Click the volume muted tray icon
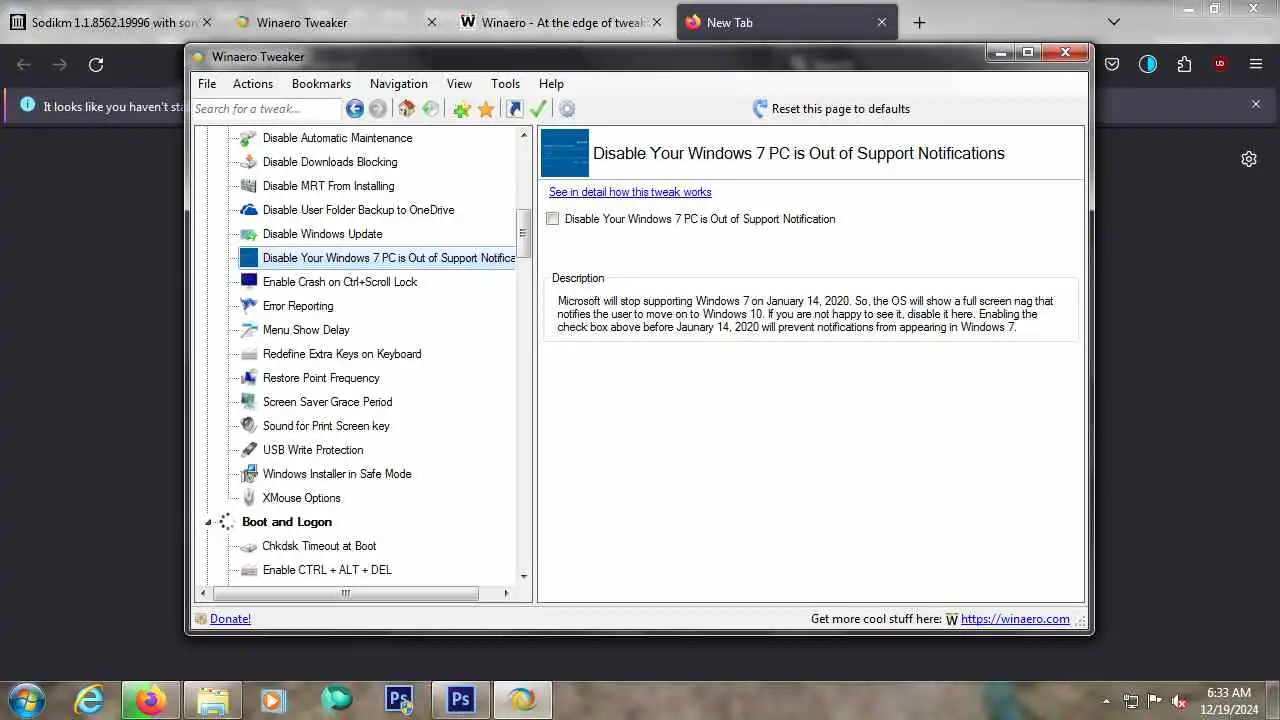 pyautogui.click(x=1179, y=701)
